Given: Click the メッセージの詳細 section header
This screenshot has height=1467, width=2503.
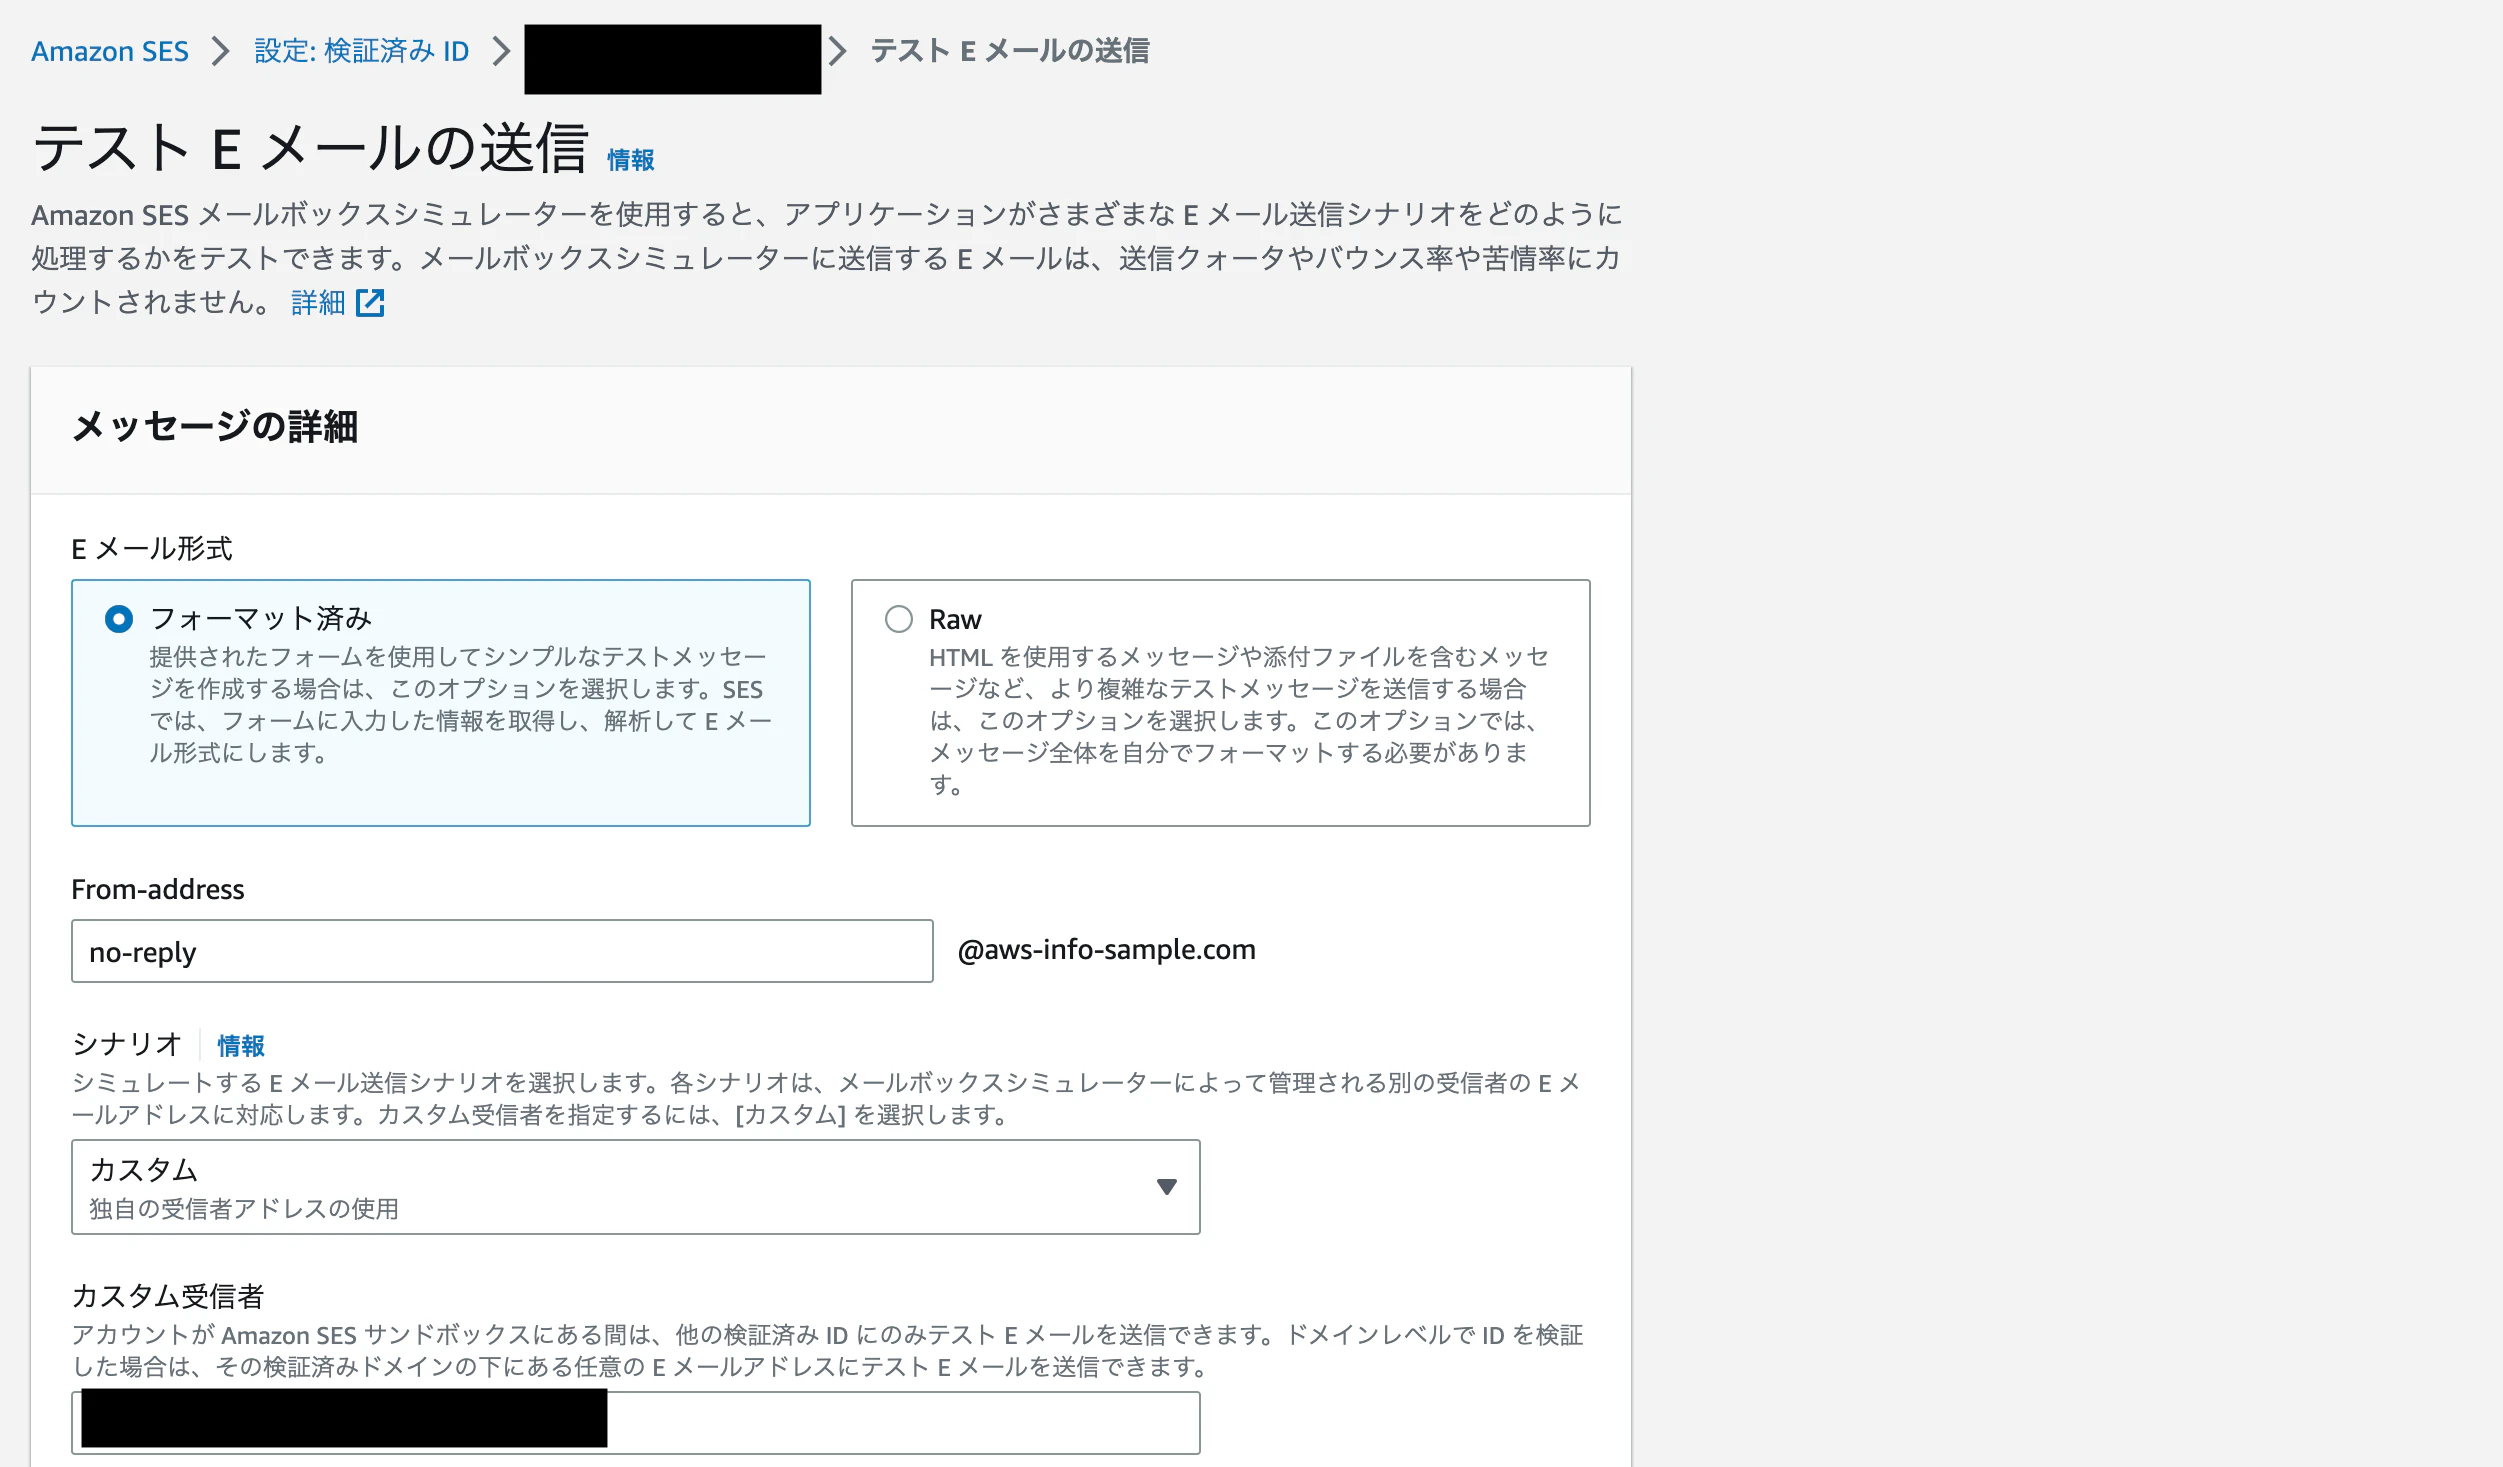Looking at the screenshot, I should [216, 430].
